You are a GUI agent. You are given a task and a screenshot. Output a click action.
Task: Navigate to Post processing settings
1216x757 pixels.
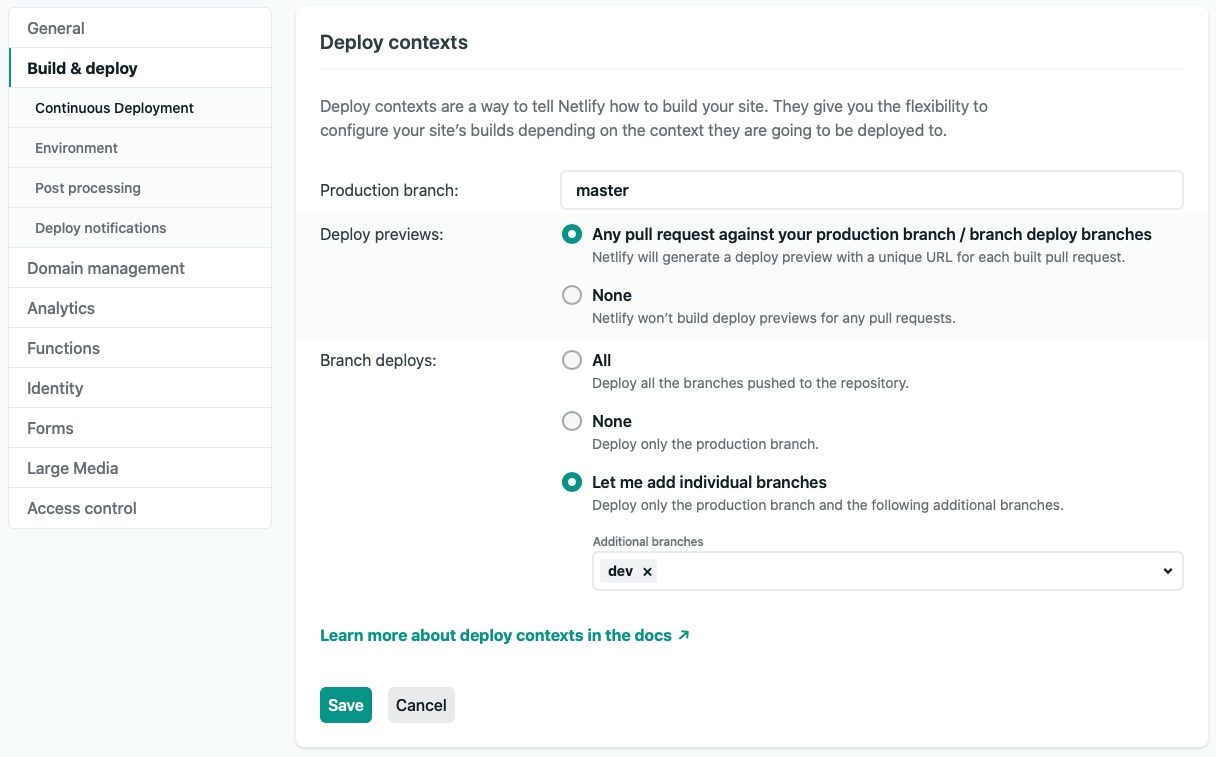tap(88, 188)
